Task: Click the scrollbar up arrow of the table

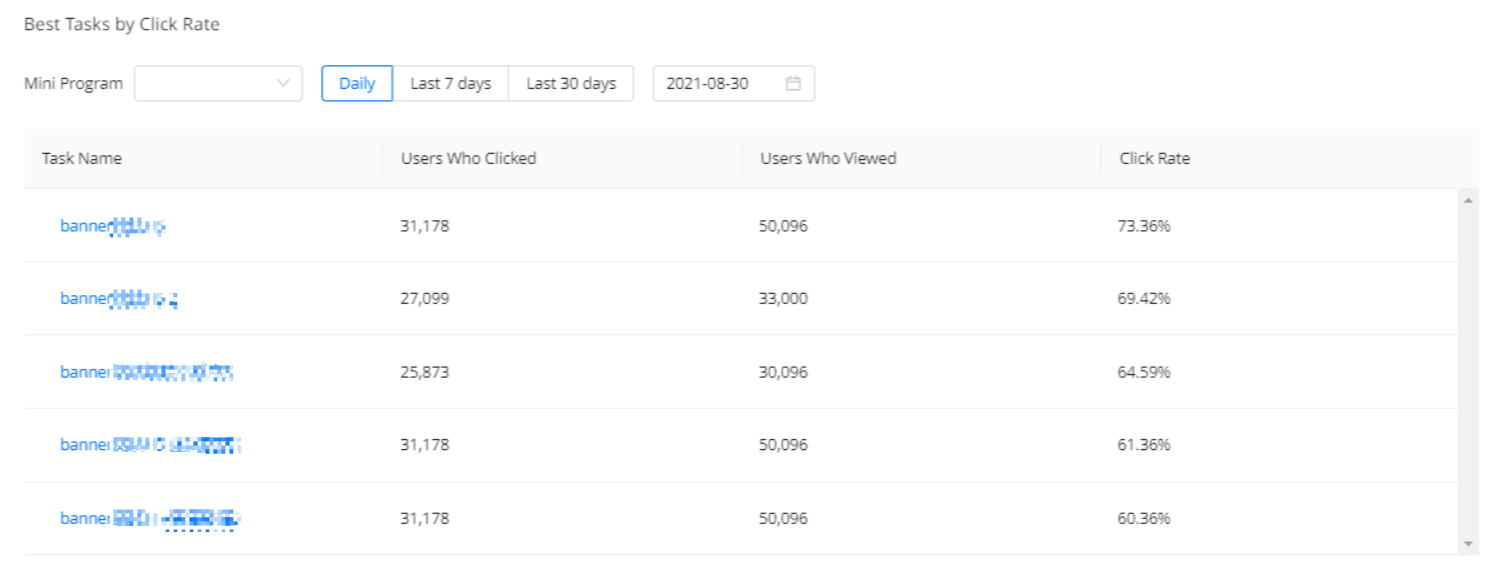Action: click(1468, 201)
